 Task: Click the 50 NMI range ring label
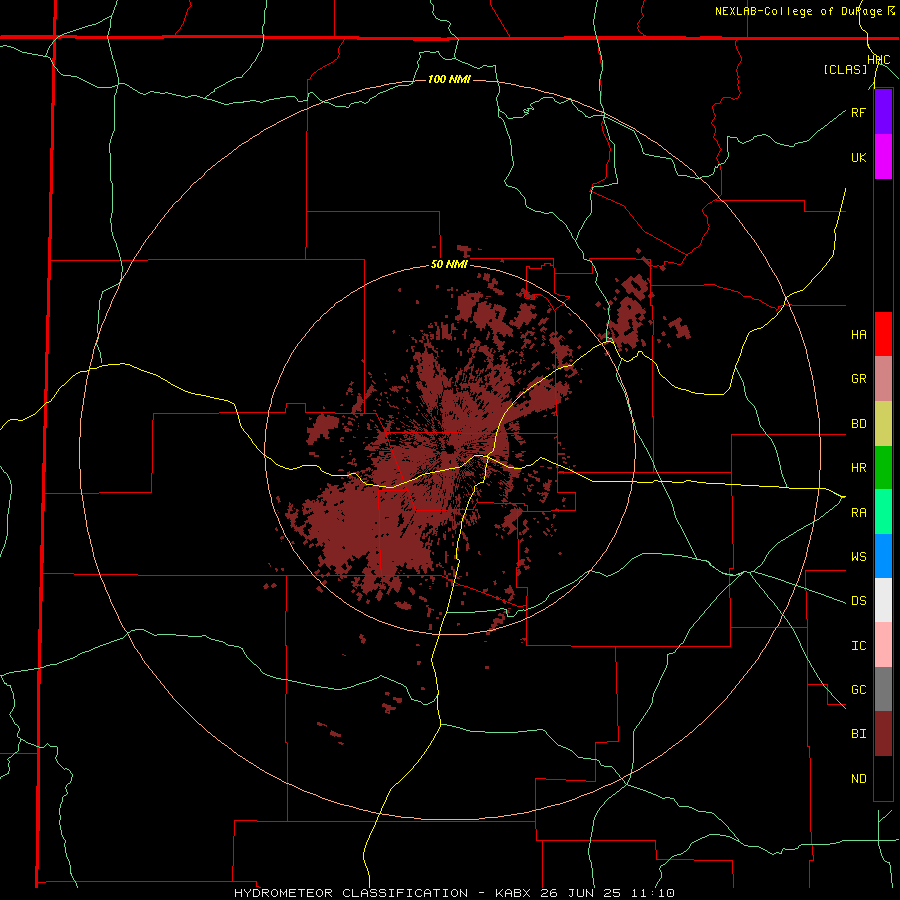coord(449,265)
